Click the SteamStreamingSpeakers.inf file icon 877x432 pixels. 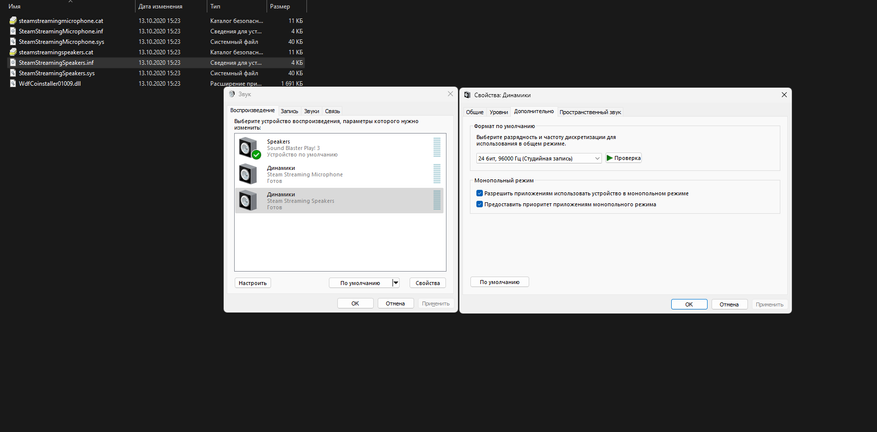[13, 63]
